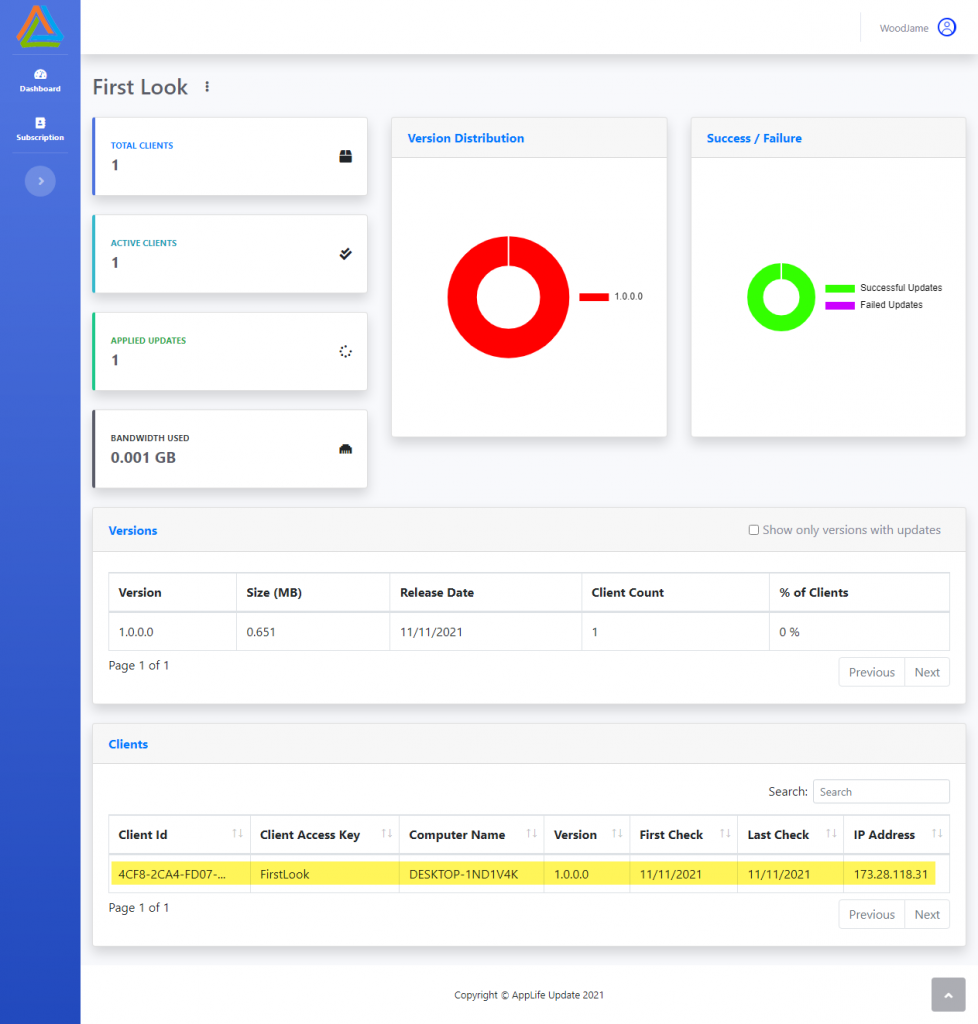
Task: Click the red 1.0.0.0 legend swatch
Action: [593, 297]
